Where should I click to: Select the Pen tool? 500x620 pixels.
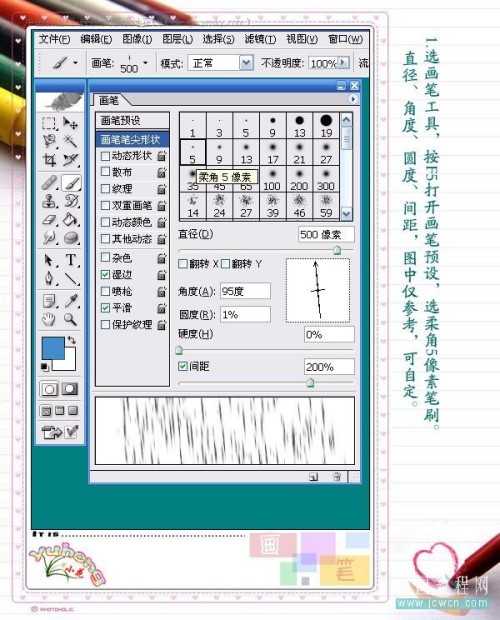[x=49, y=279]
